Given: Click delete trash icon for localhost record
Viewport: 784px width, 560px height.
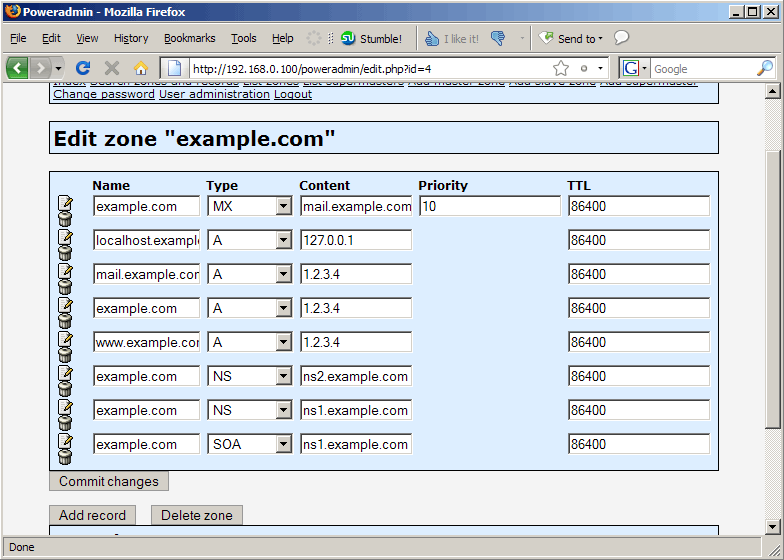Looking at the screenshot, I should pos(65,252).
